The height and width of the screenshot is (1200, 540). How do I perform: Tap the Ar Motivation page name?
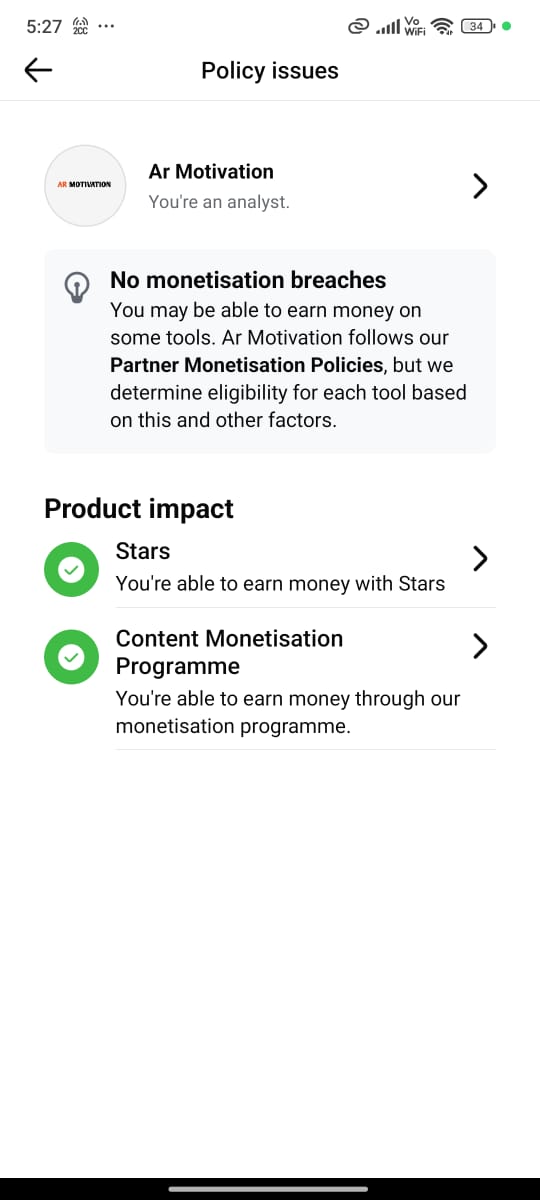pos(211,171)
